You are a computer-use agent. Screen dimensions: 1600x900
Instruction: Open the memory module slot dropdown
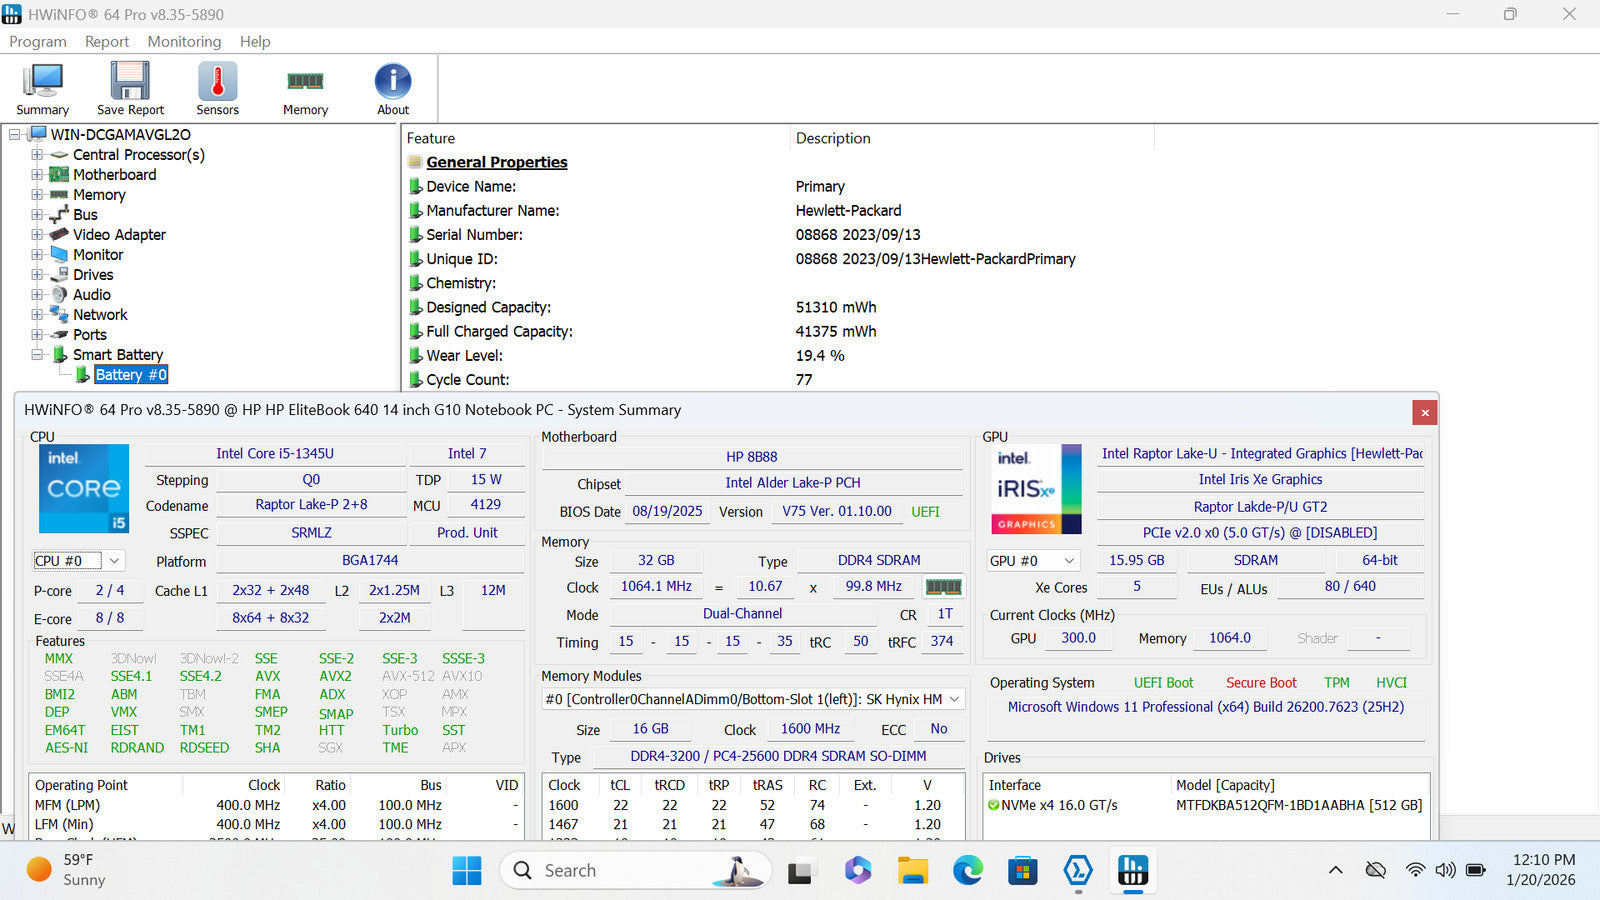[x=954, y=699]
